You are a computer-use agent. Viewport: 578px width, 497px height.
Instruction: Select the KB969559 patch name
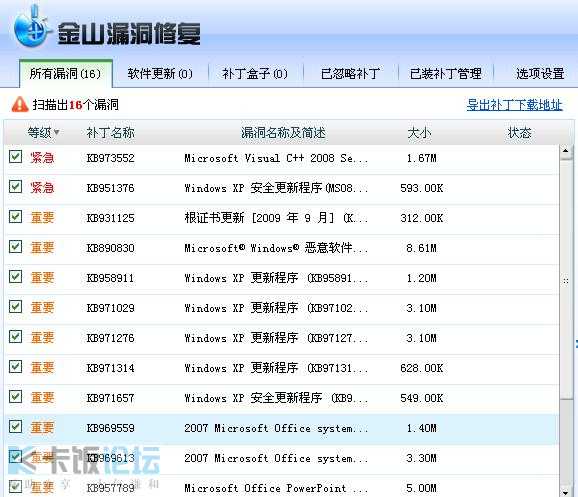click(x=110, y=428)
